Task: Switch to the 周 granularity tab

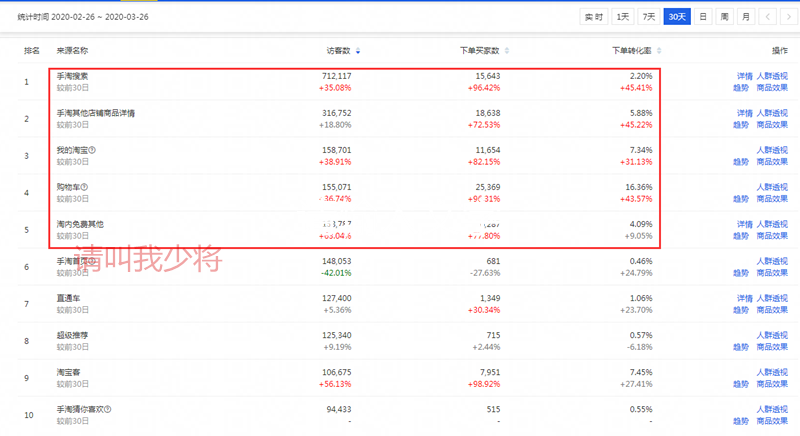Action: coord(725,17)
